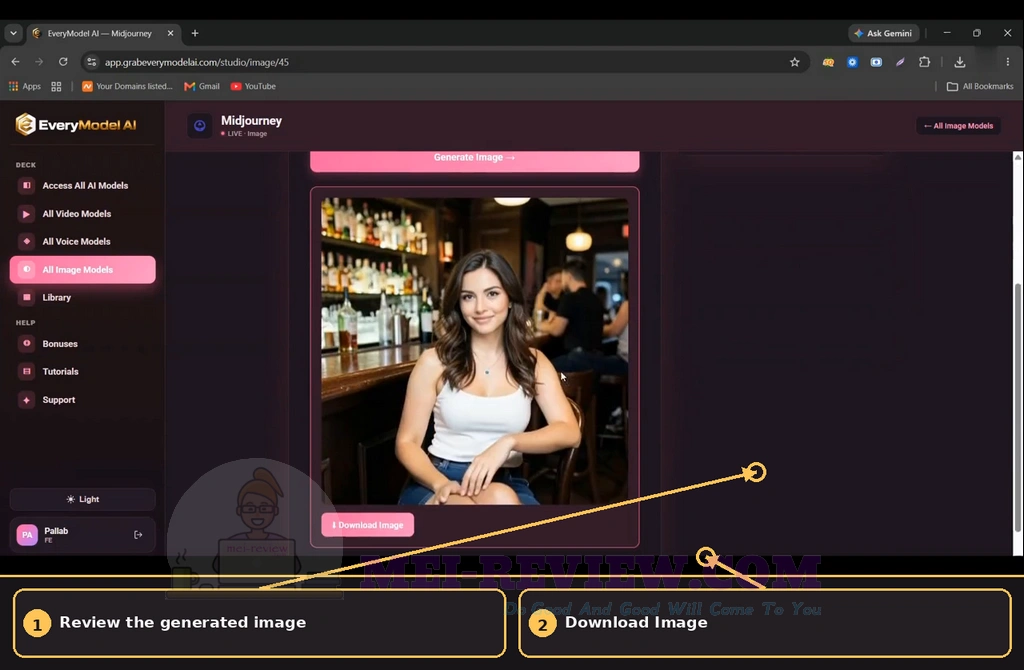Open the Gmail bookmark
The height and width of the screenshot is (670, 1024).
pos(202,86)
